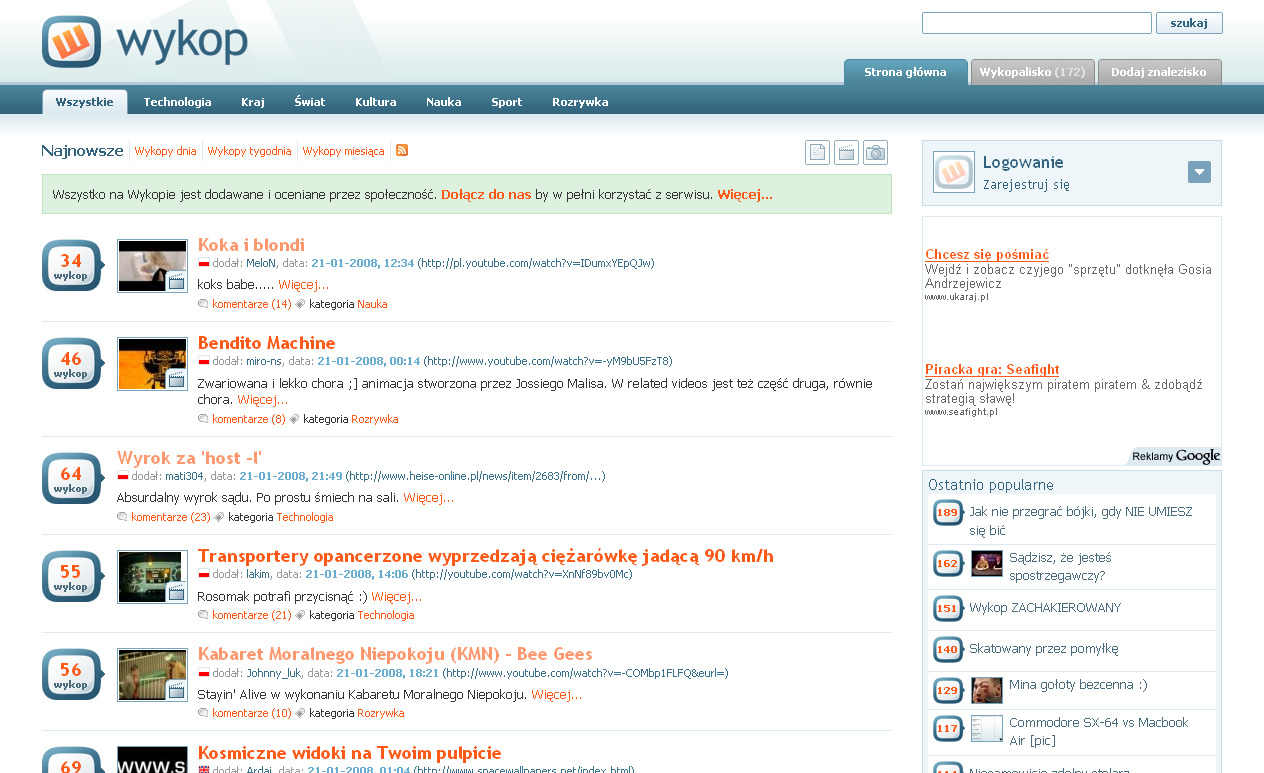Open the Piracka gra: Seafight ad link
This screenshot has height=773, width=1264.
pyautogui.click(x=992, y=369)
